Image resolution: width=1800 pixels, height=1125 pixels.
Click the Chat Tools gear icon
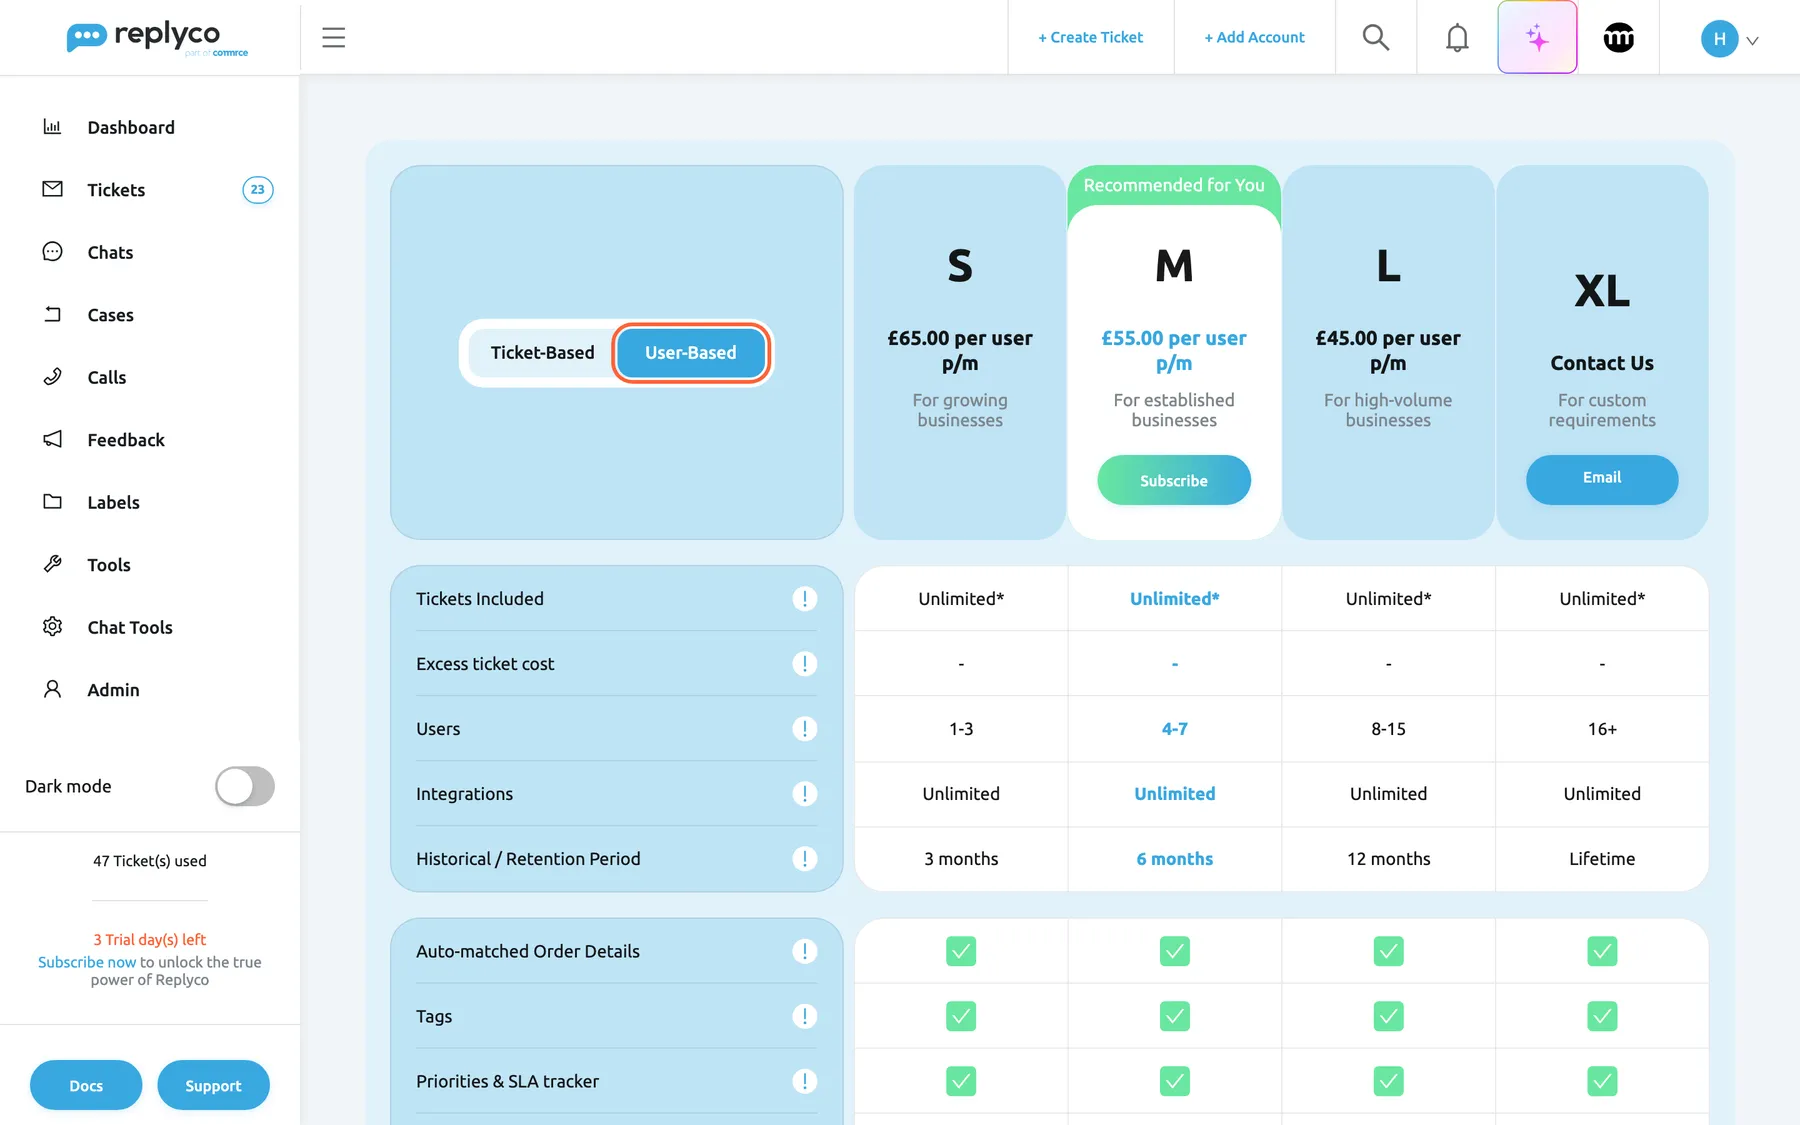click(x=52, y=627)
